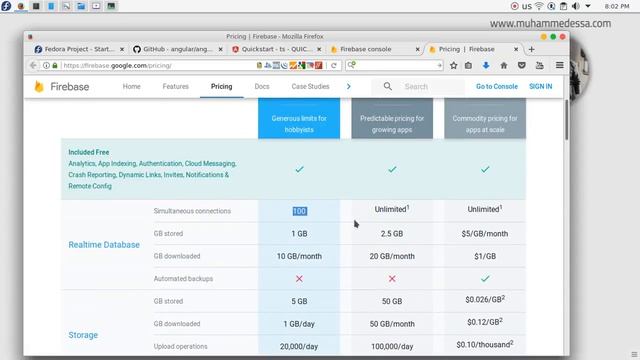Switch to the Quickstart tab
The width and height of the screenshot is (640, 360).
pyautogui.click(x=276, y=49)
